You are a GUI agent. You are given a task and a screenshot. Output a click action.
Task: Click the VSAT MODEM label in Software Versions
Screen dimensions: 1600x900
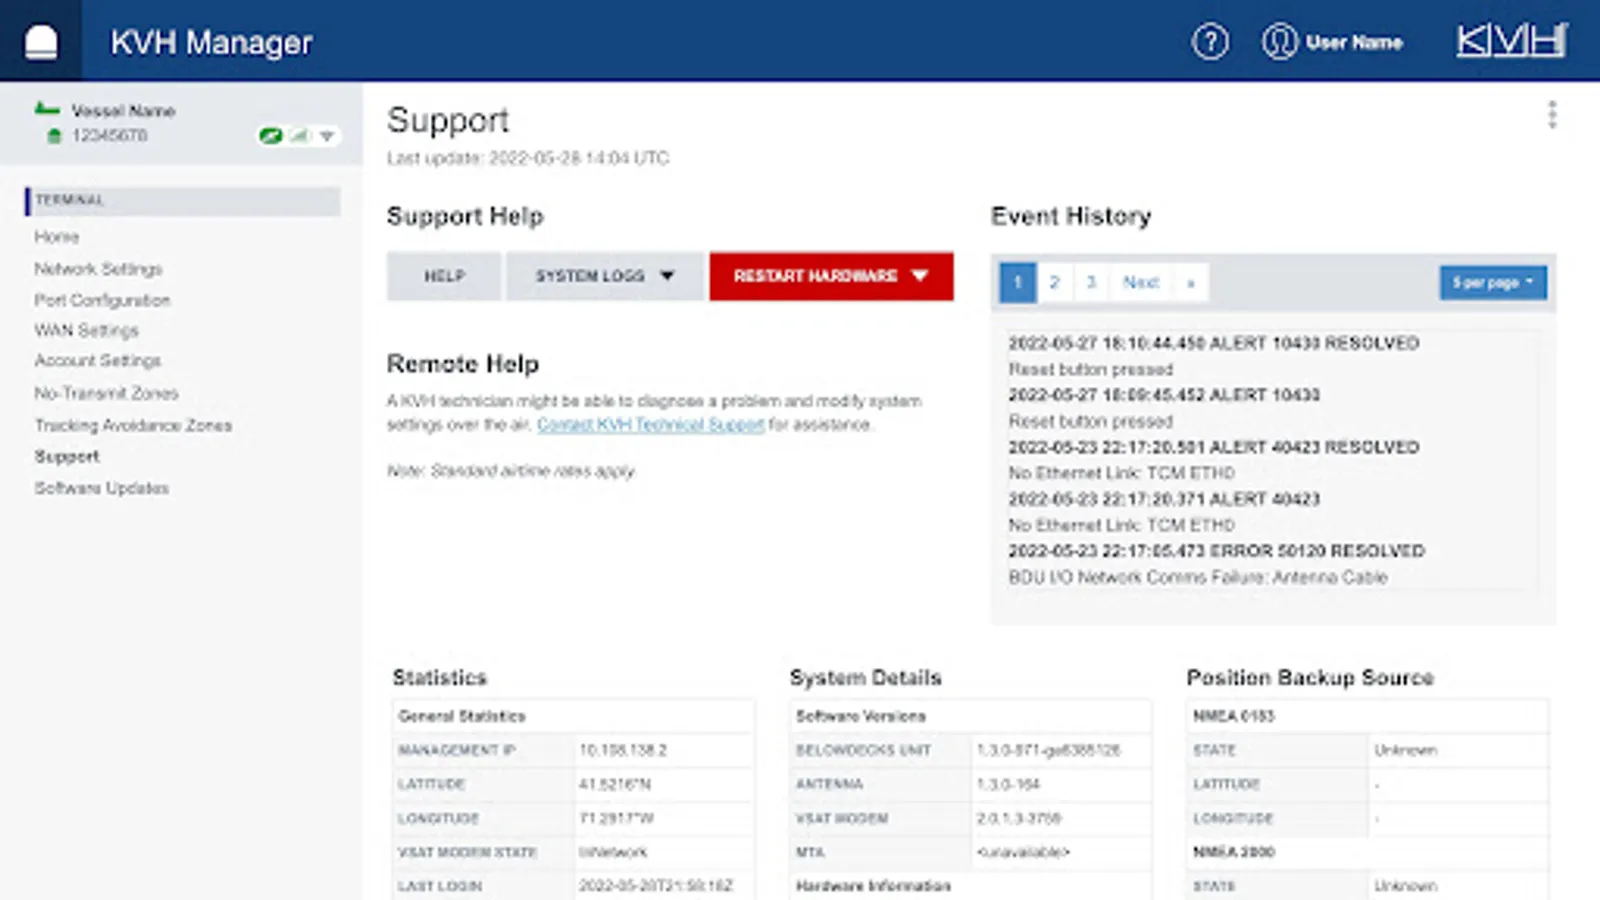tap(842, 818)
